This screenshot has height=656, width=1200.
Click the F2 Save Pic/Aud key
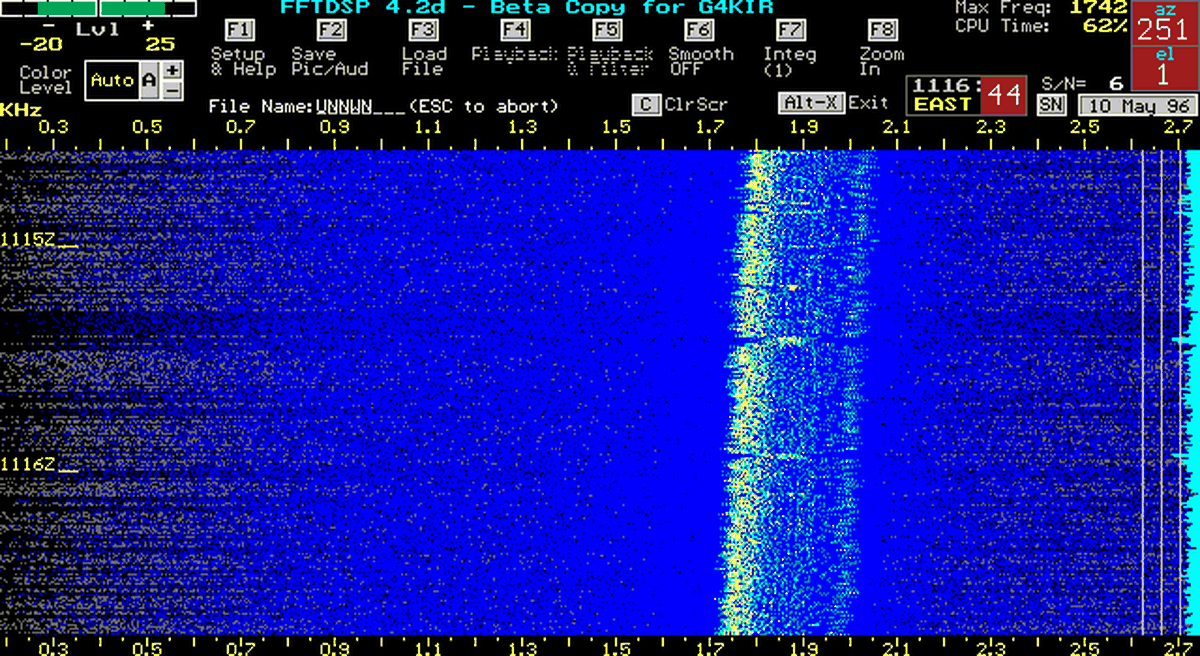click(x=331, y=30)
